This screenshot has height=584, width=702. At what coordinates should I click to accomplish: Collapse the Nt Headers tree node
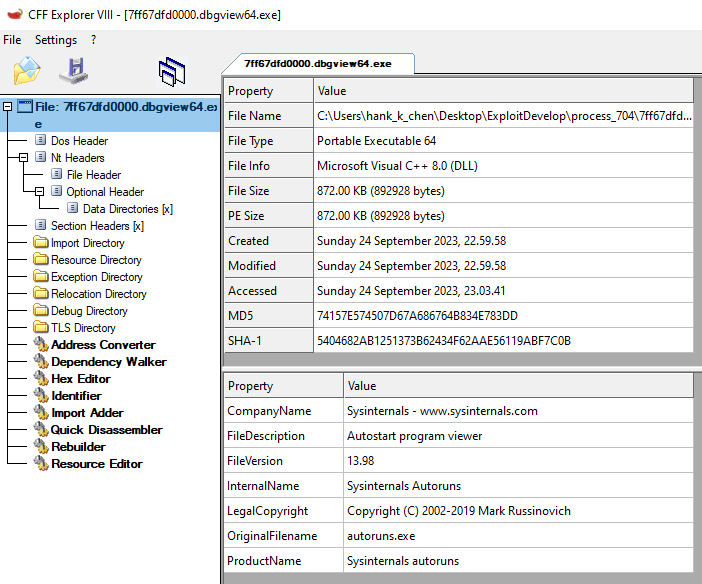(x=23, y=158)
